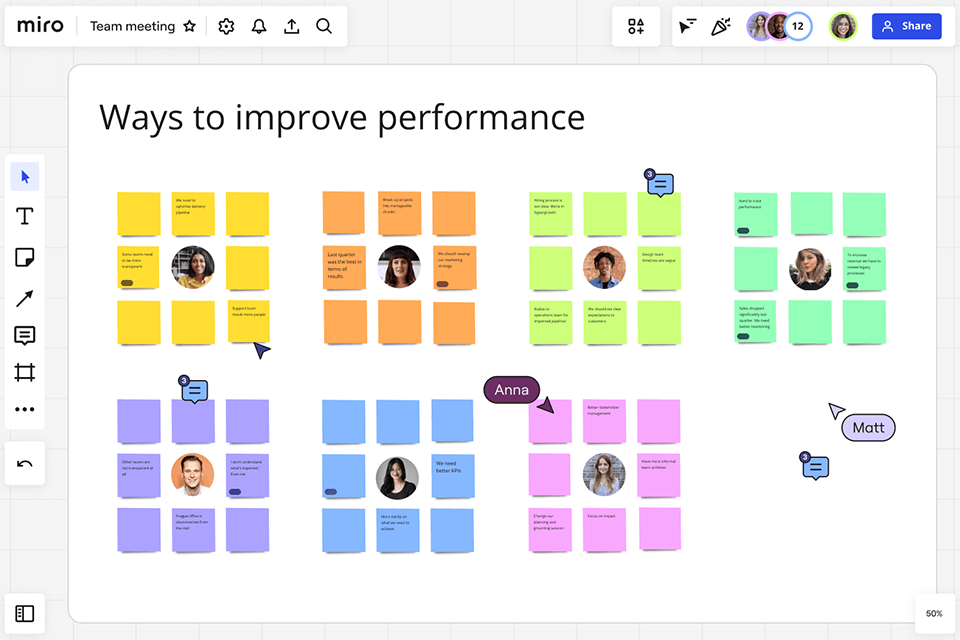Image resolution: width=960 pixels, height=640 pixels.
Task: Select the Arrow connector tool
Action: pos(24,298)
